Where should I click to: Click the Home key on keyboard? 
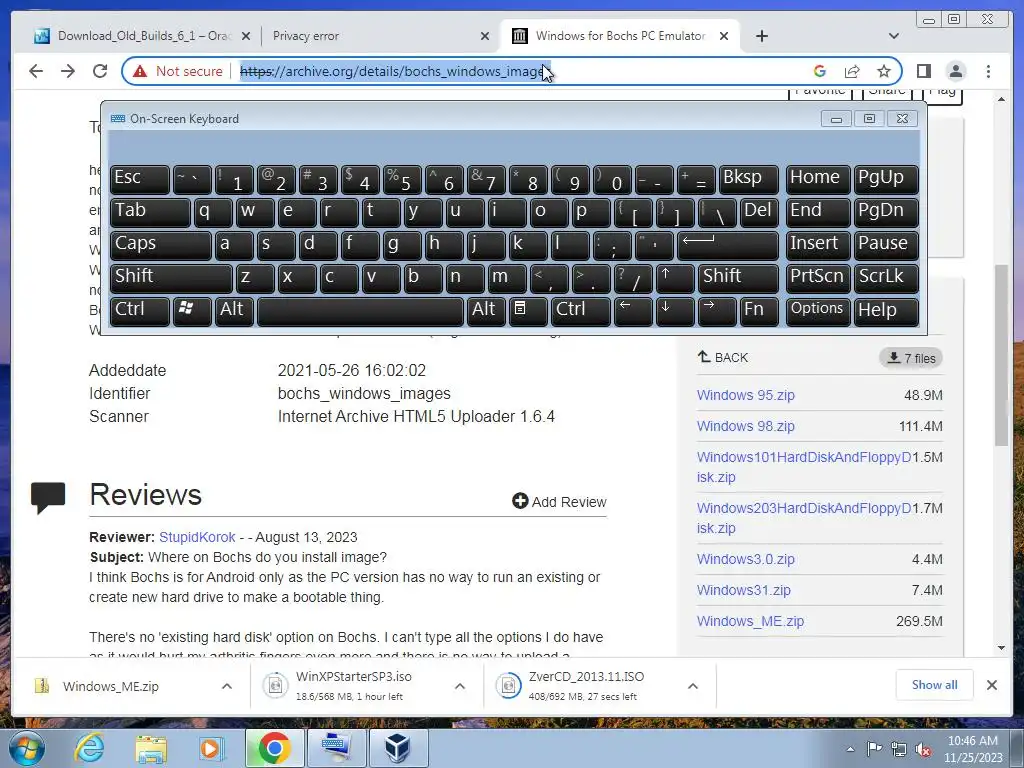coord(818,178)
